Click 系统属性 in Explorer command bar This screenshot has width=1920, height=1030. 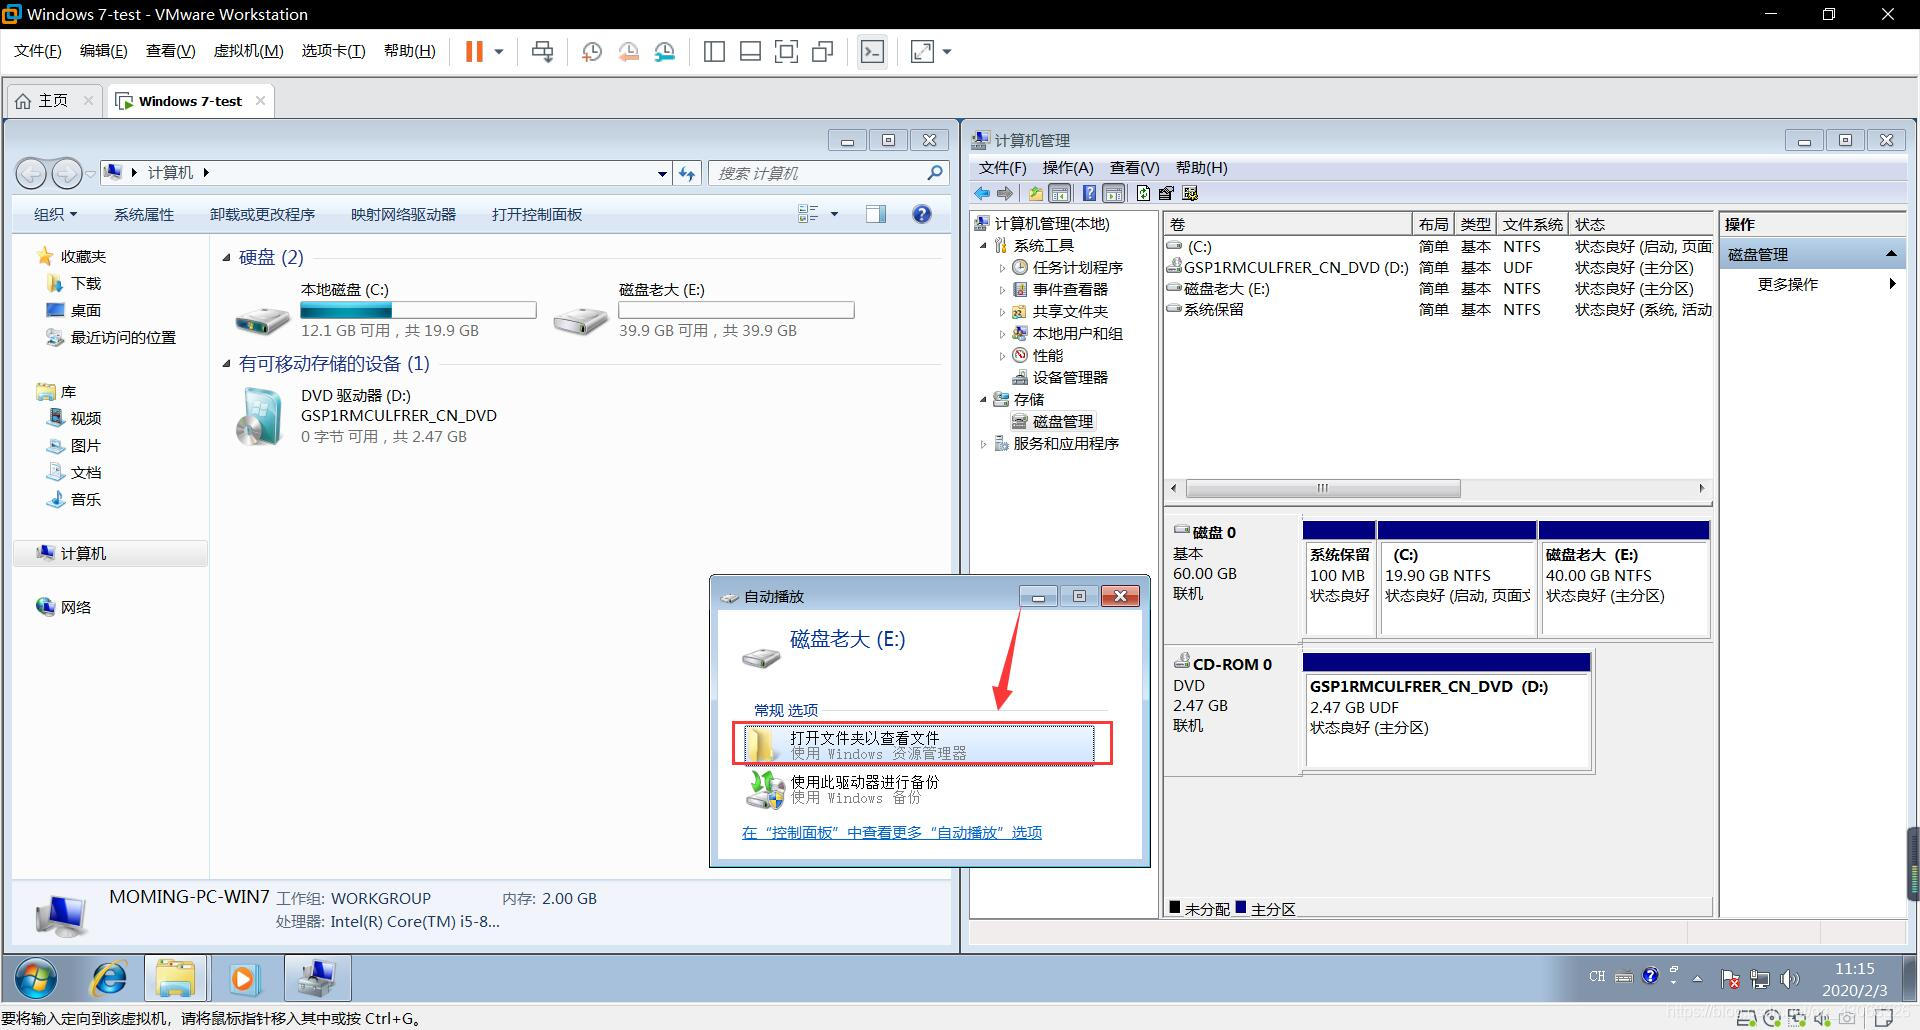coord(144,214)
